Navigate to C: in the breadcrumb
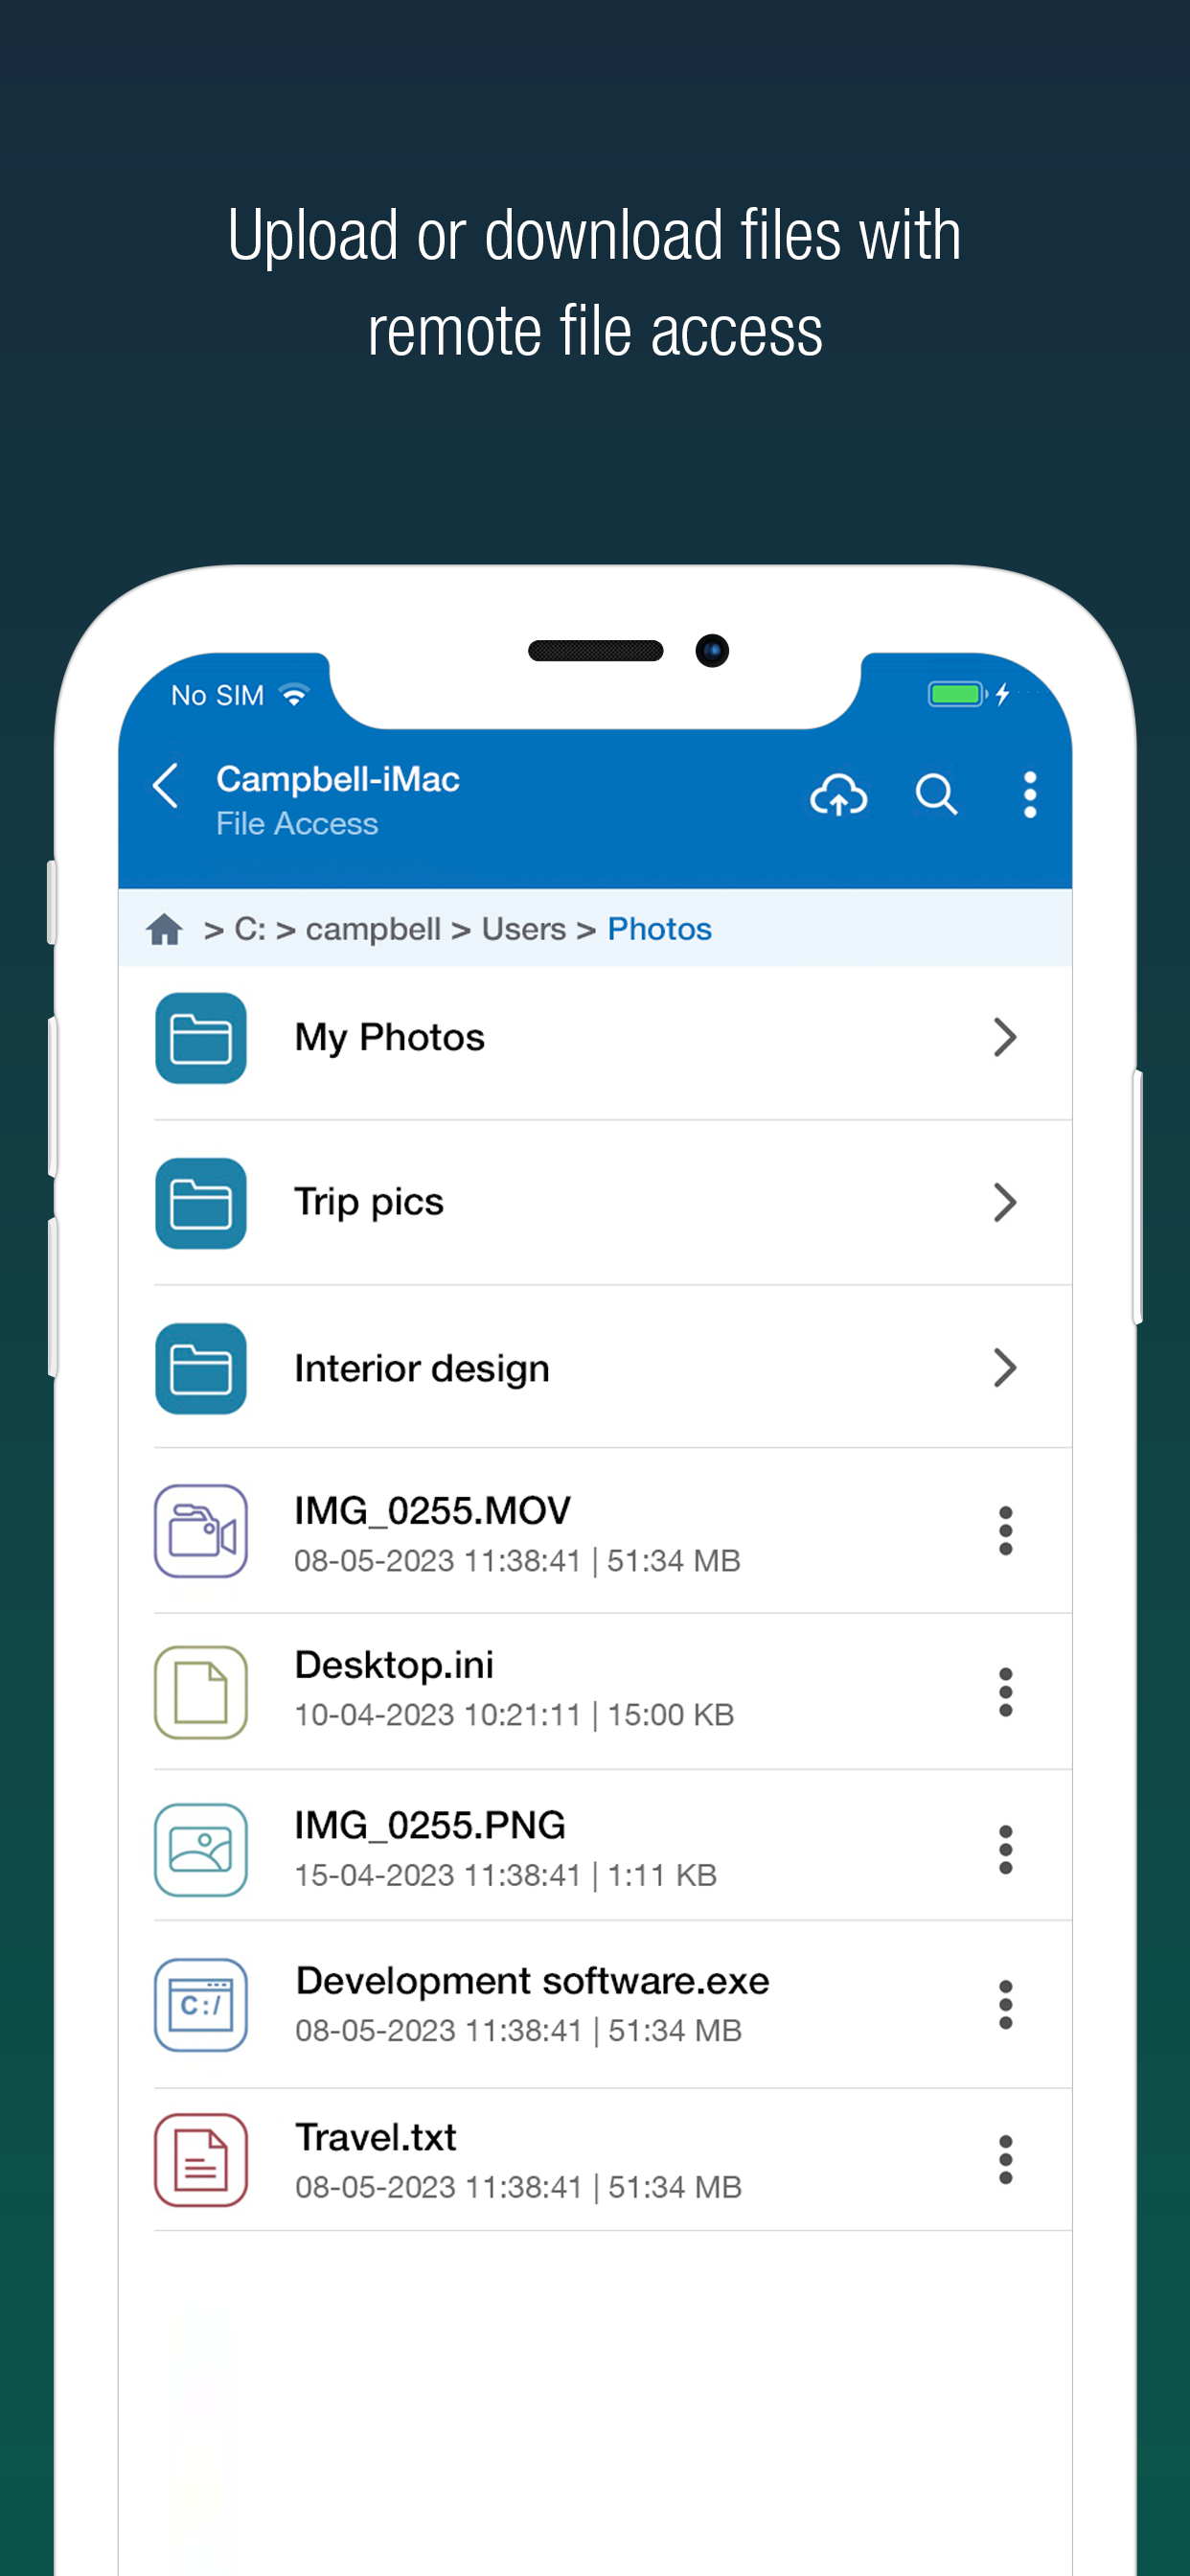The image size is (1190, 2576). [x=250, y=929]
